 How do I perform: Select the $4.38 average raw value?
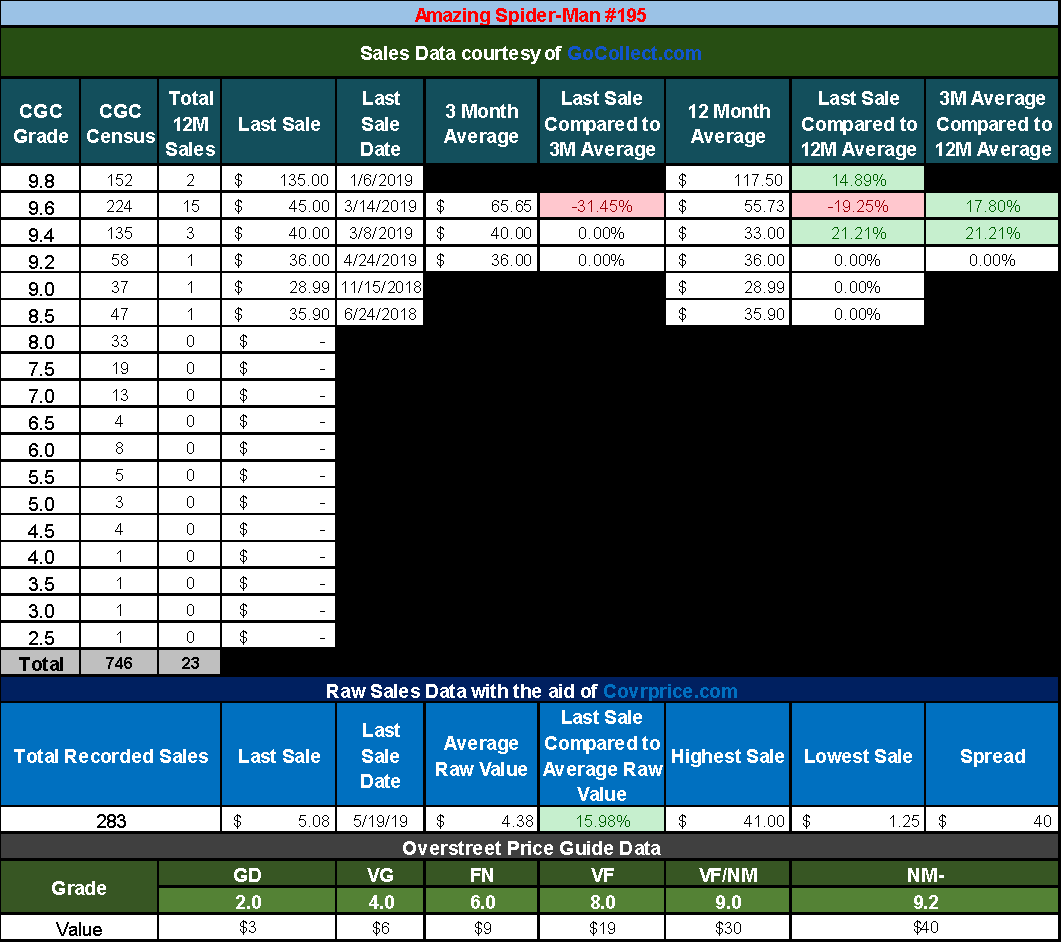(481, 820)
